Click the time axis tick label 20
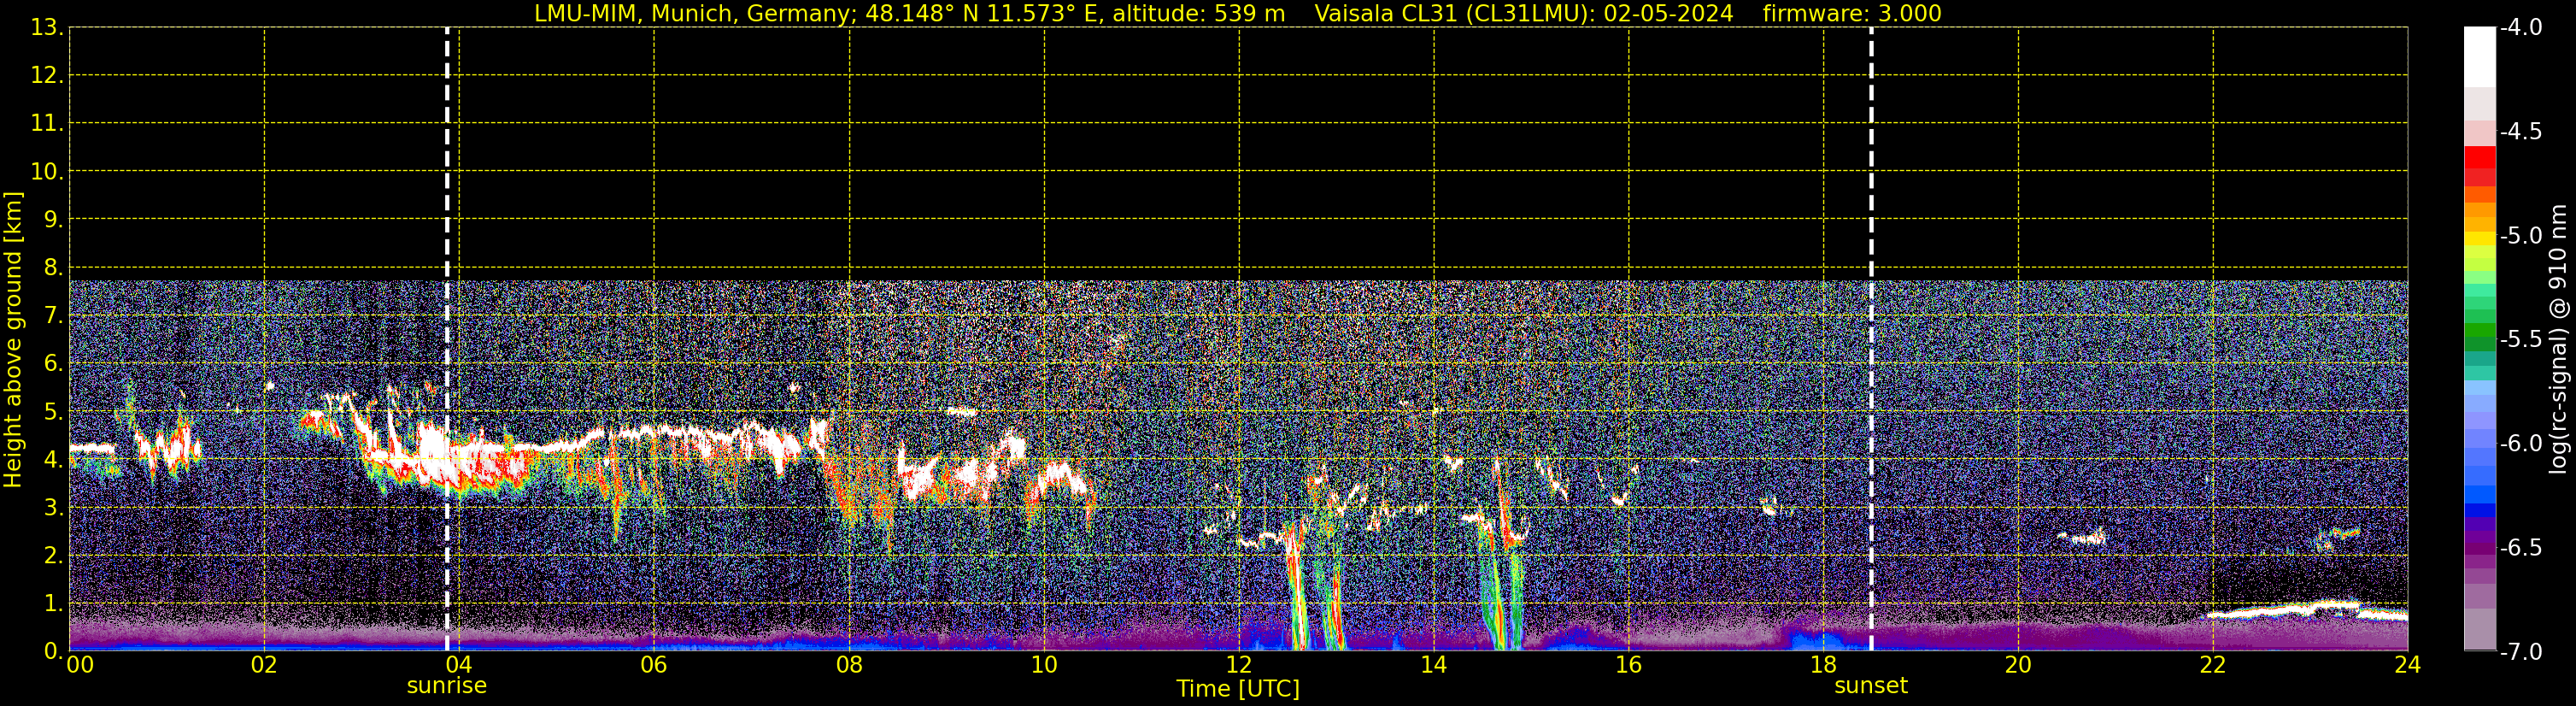2576x706 pixels. pos(2018,665)
